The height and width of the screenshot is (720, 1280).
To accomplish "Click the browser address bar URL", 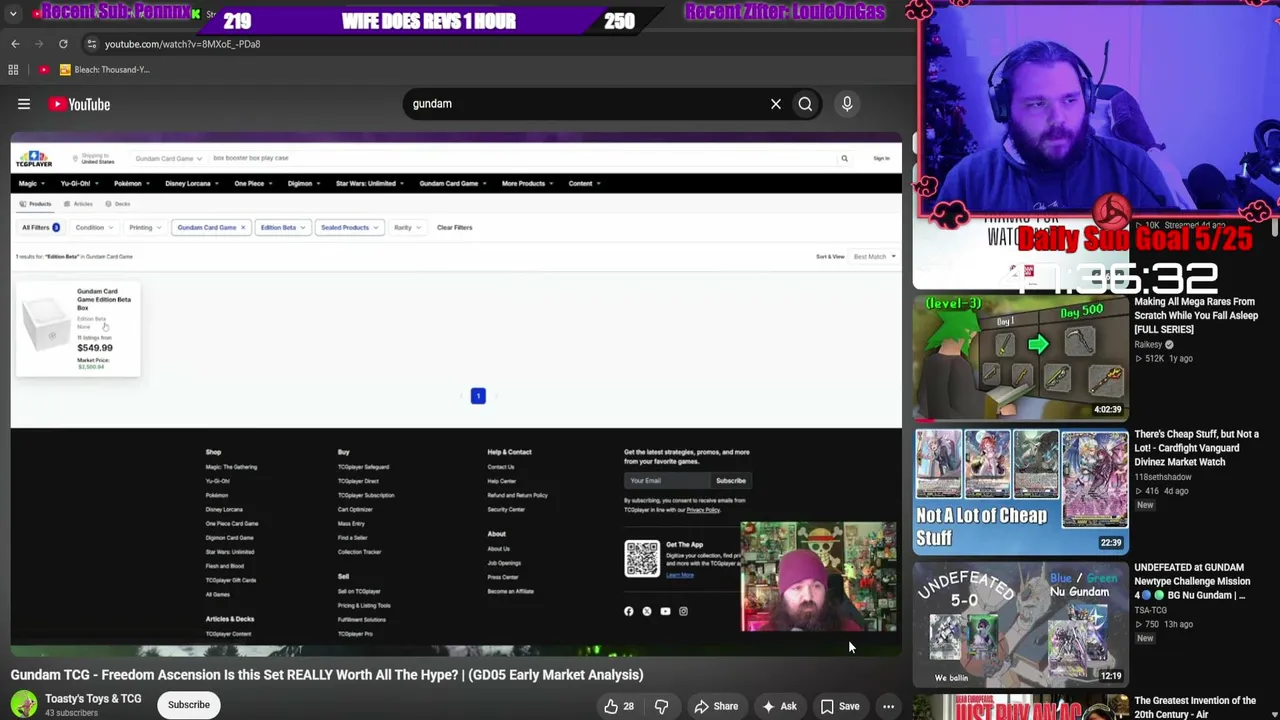I will pos(182,44).
